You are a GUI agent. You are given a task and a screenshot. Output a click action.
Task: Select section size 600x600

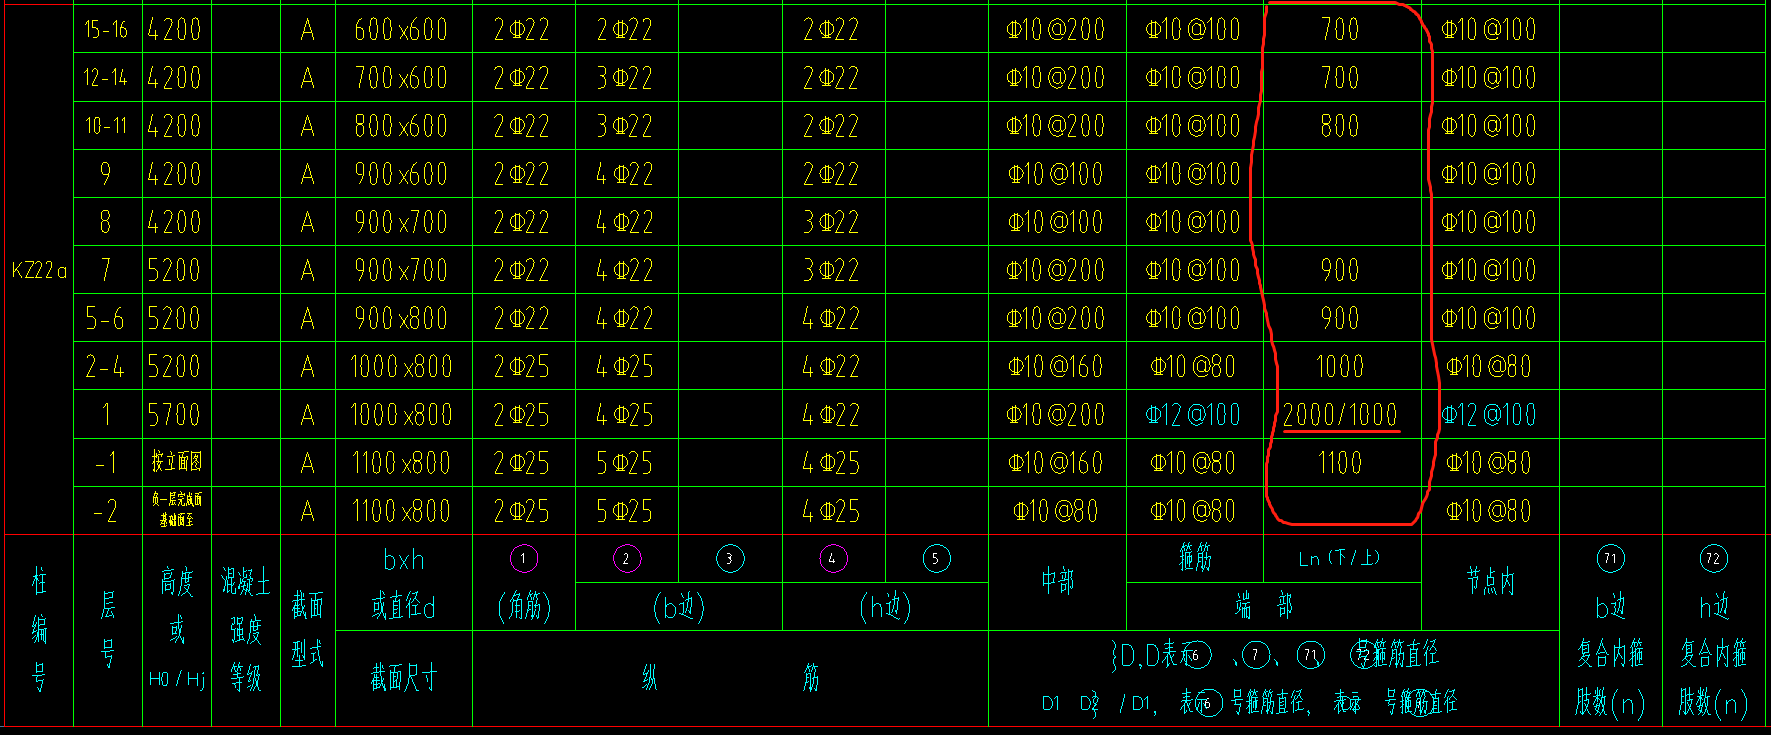(401, 30)
